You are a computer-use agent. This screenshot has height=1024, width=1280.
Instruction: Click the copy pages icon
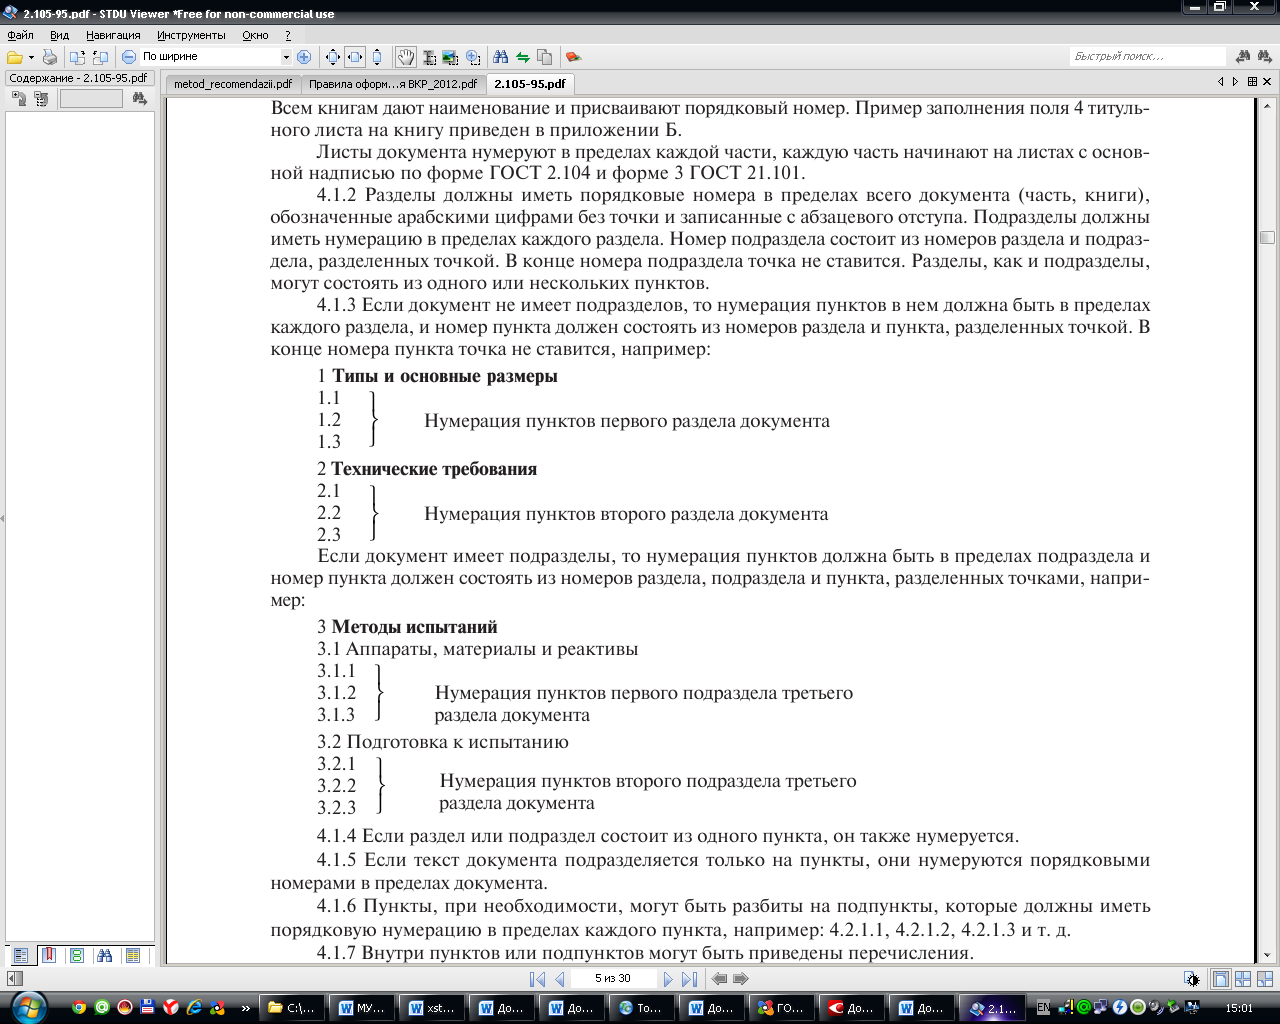coord(544,57)
